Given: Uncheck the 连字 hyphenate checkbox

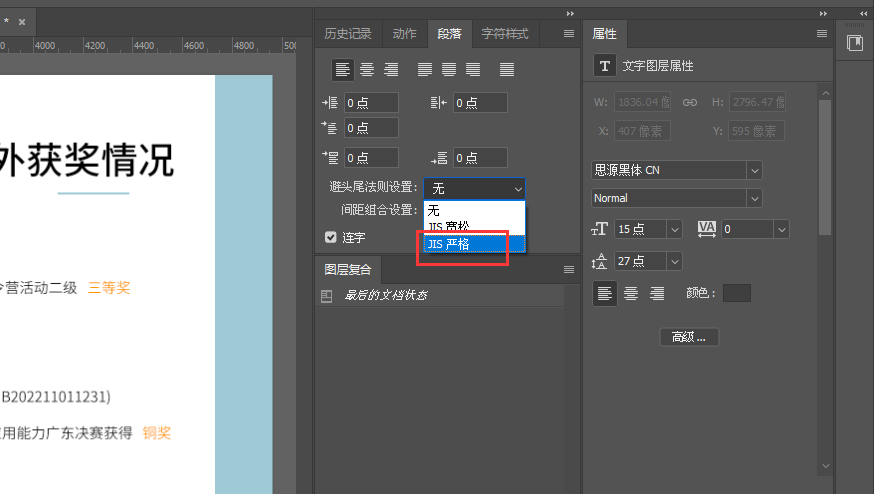Looking at the screenshot, I should 331,237.
